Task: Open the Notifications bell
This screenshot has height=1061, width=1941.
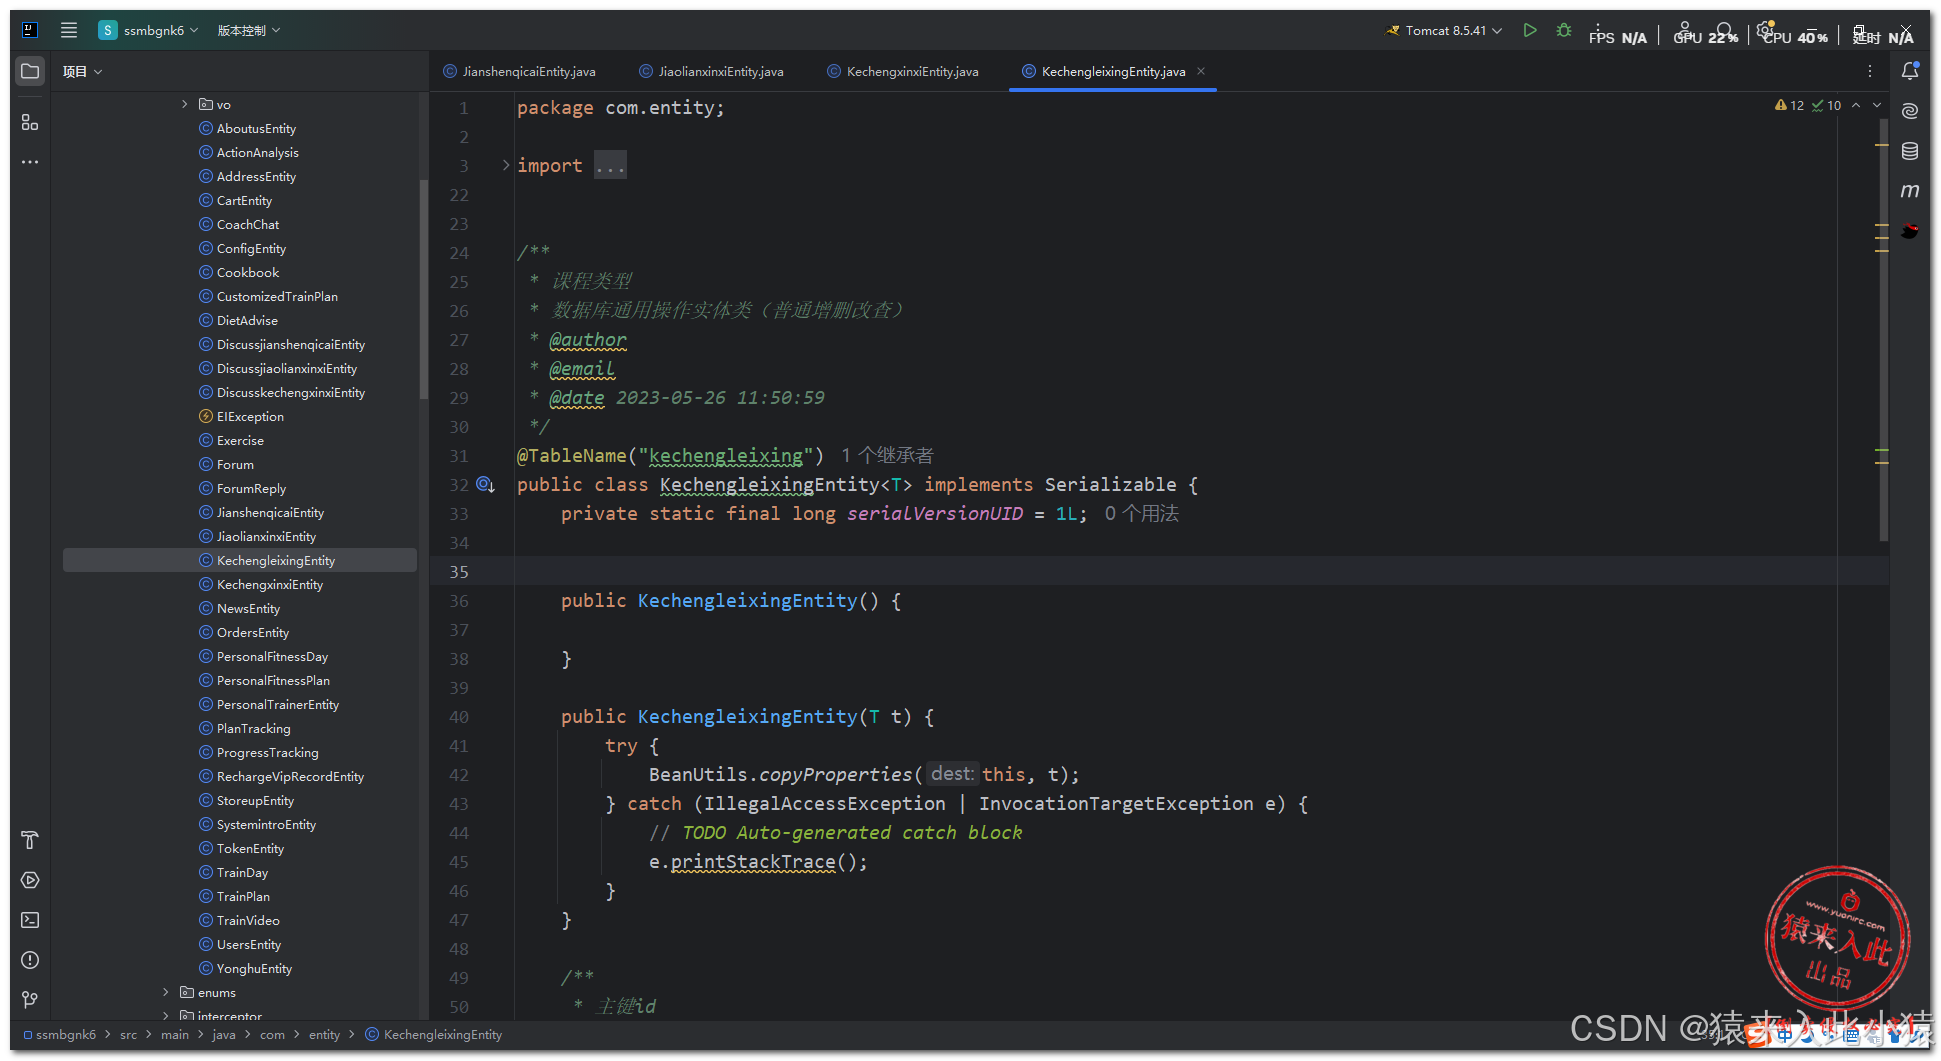Action: pyautogui.click(x=1910, y=71)
